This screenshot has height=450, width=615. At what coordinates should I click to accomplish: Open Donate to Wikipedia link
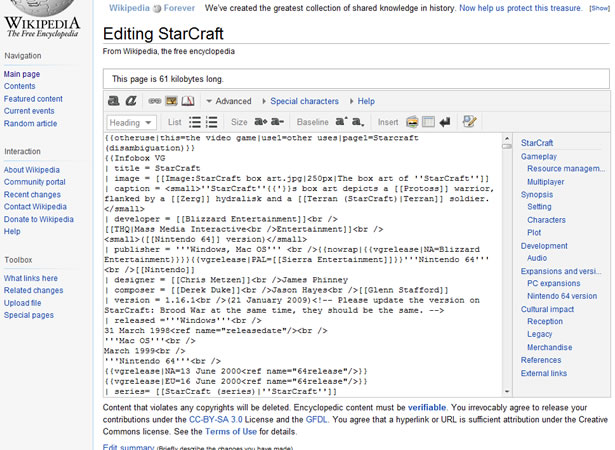click(39, 219)
